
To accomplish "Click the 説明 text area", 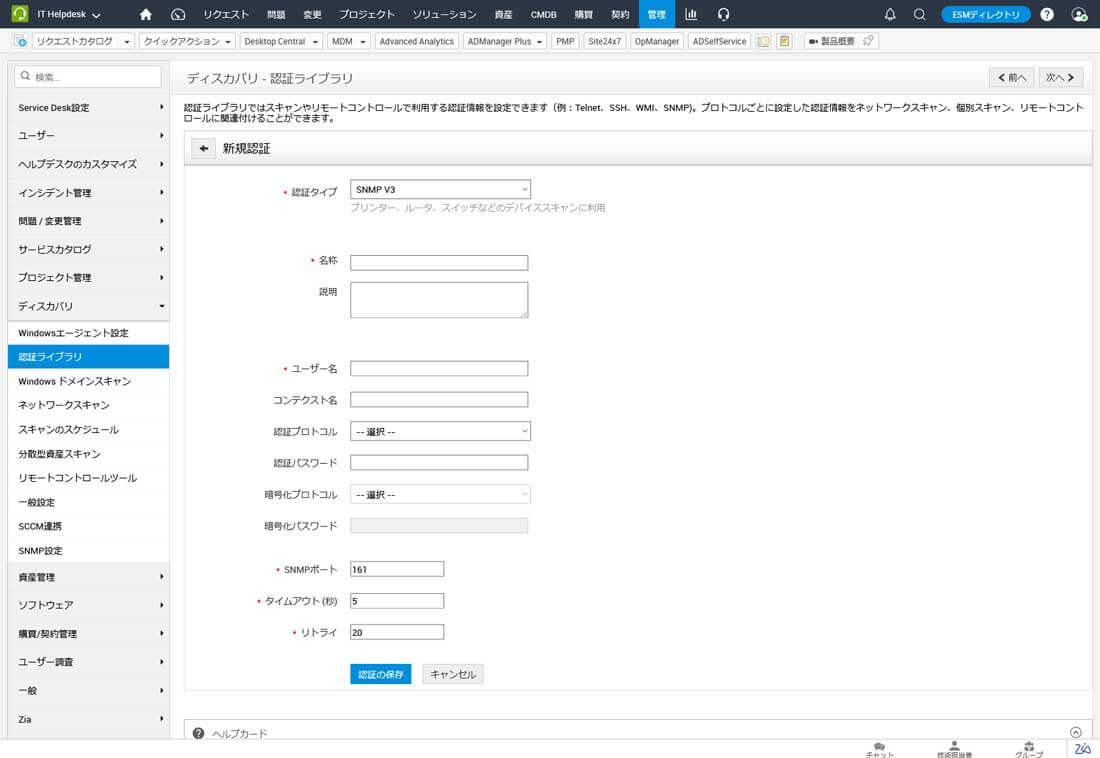I will (439, 300).
